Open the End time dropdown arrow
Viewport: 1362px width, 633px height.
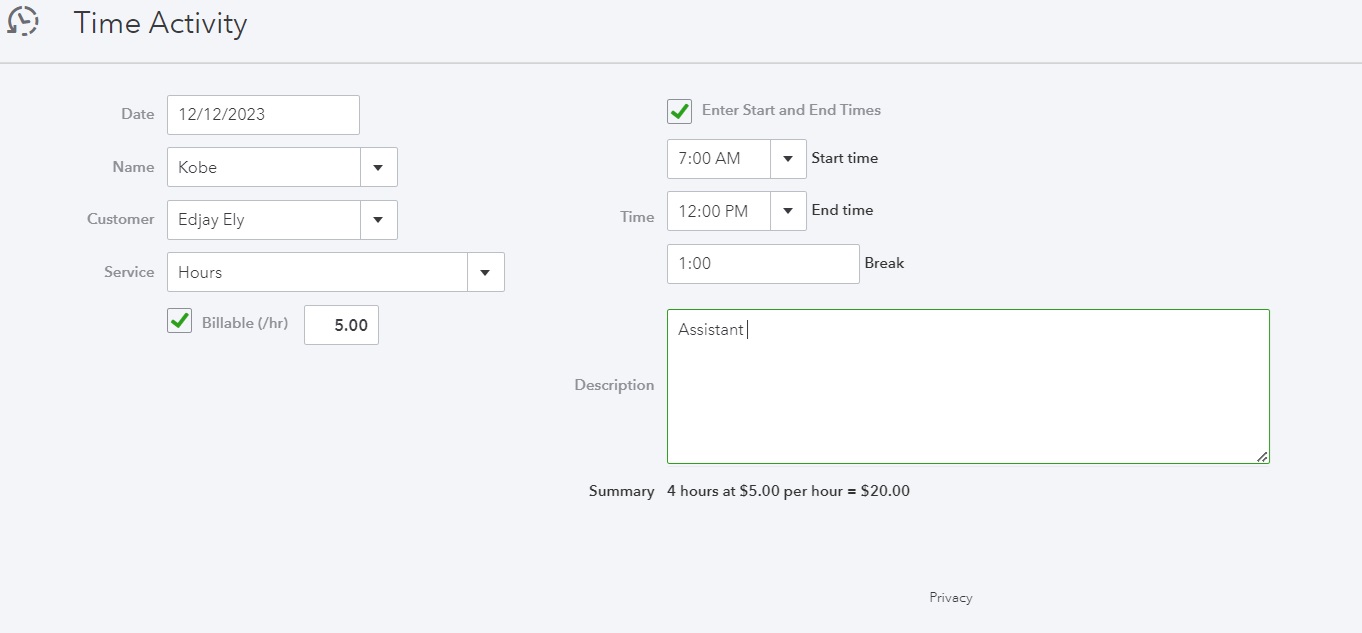788,211
